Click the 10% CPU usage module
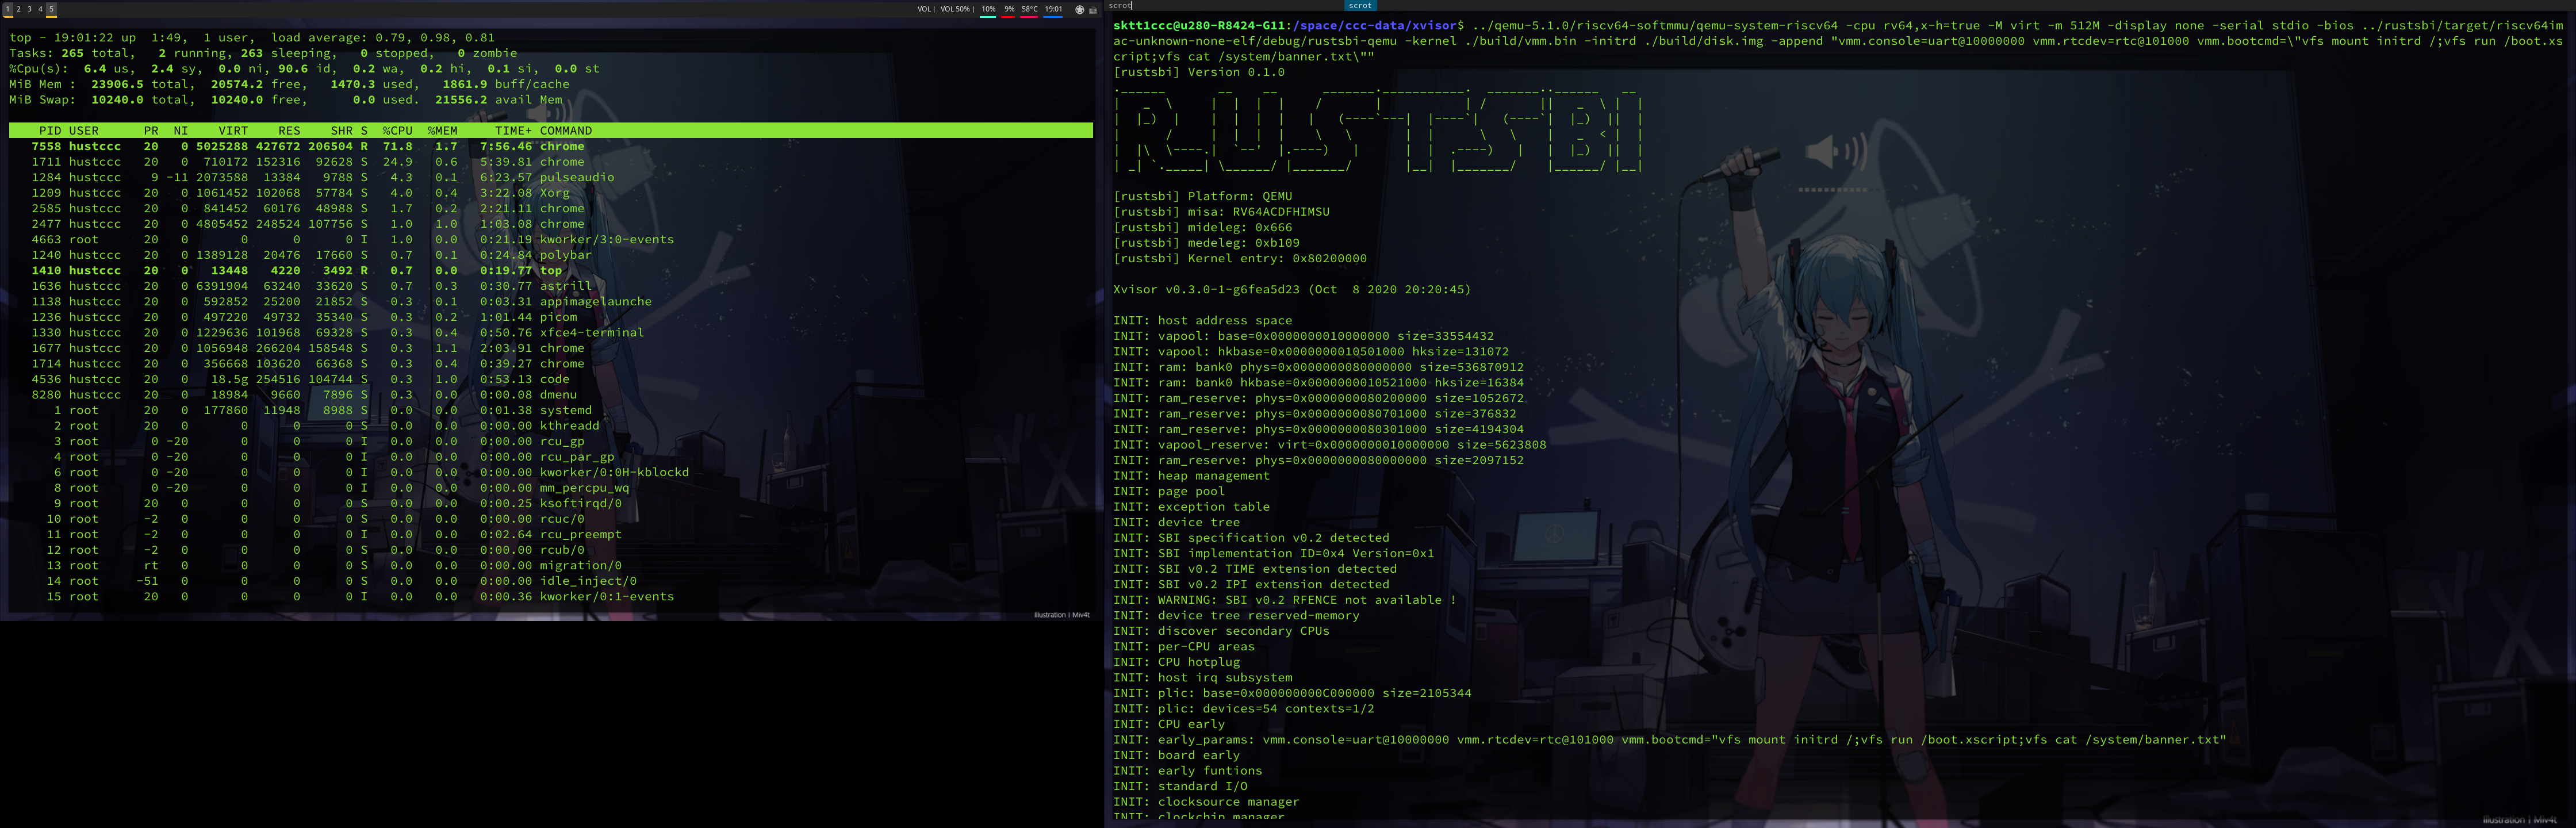Screen dimensions: 2576x828 point(988,9)
